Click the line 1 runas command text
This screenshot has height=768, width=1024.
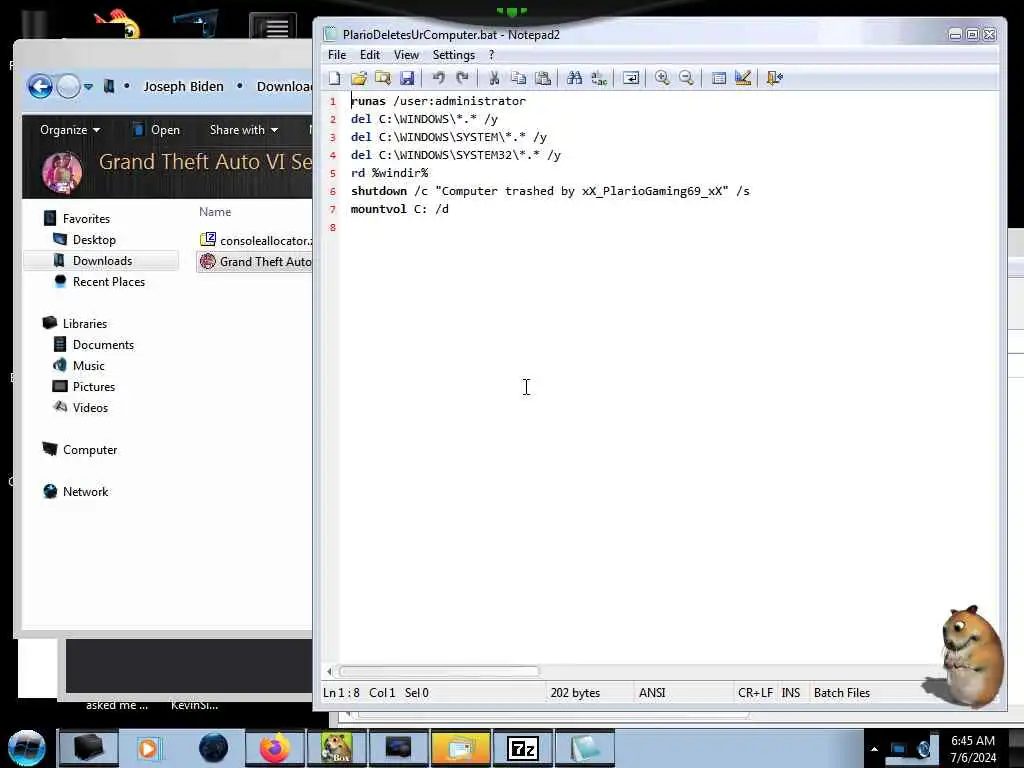[438, 101]
